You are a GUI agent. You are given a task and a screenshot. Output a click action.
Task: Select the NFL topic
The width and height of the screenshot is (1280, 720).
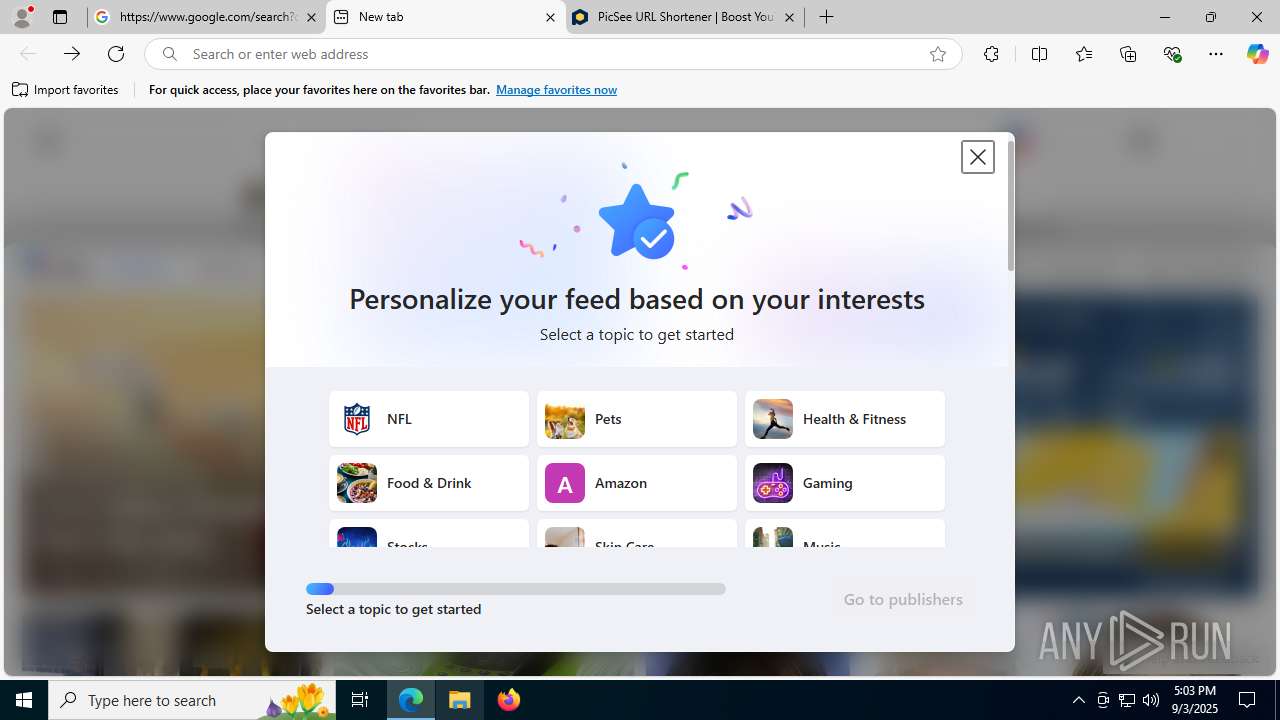[x=429, y=419]
